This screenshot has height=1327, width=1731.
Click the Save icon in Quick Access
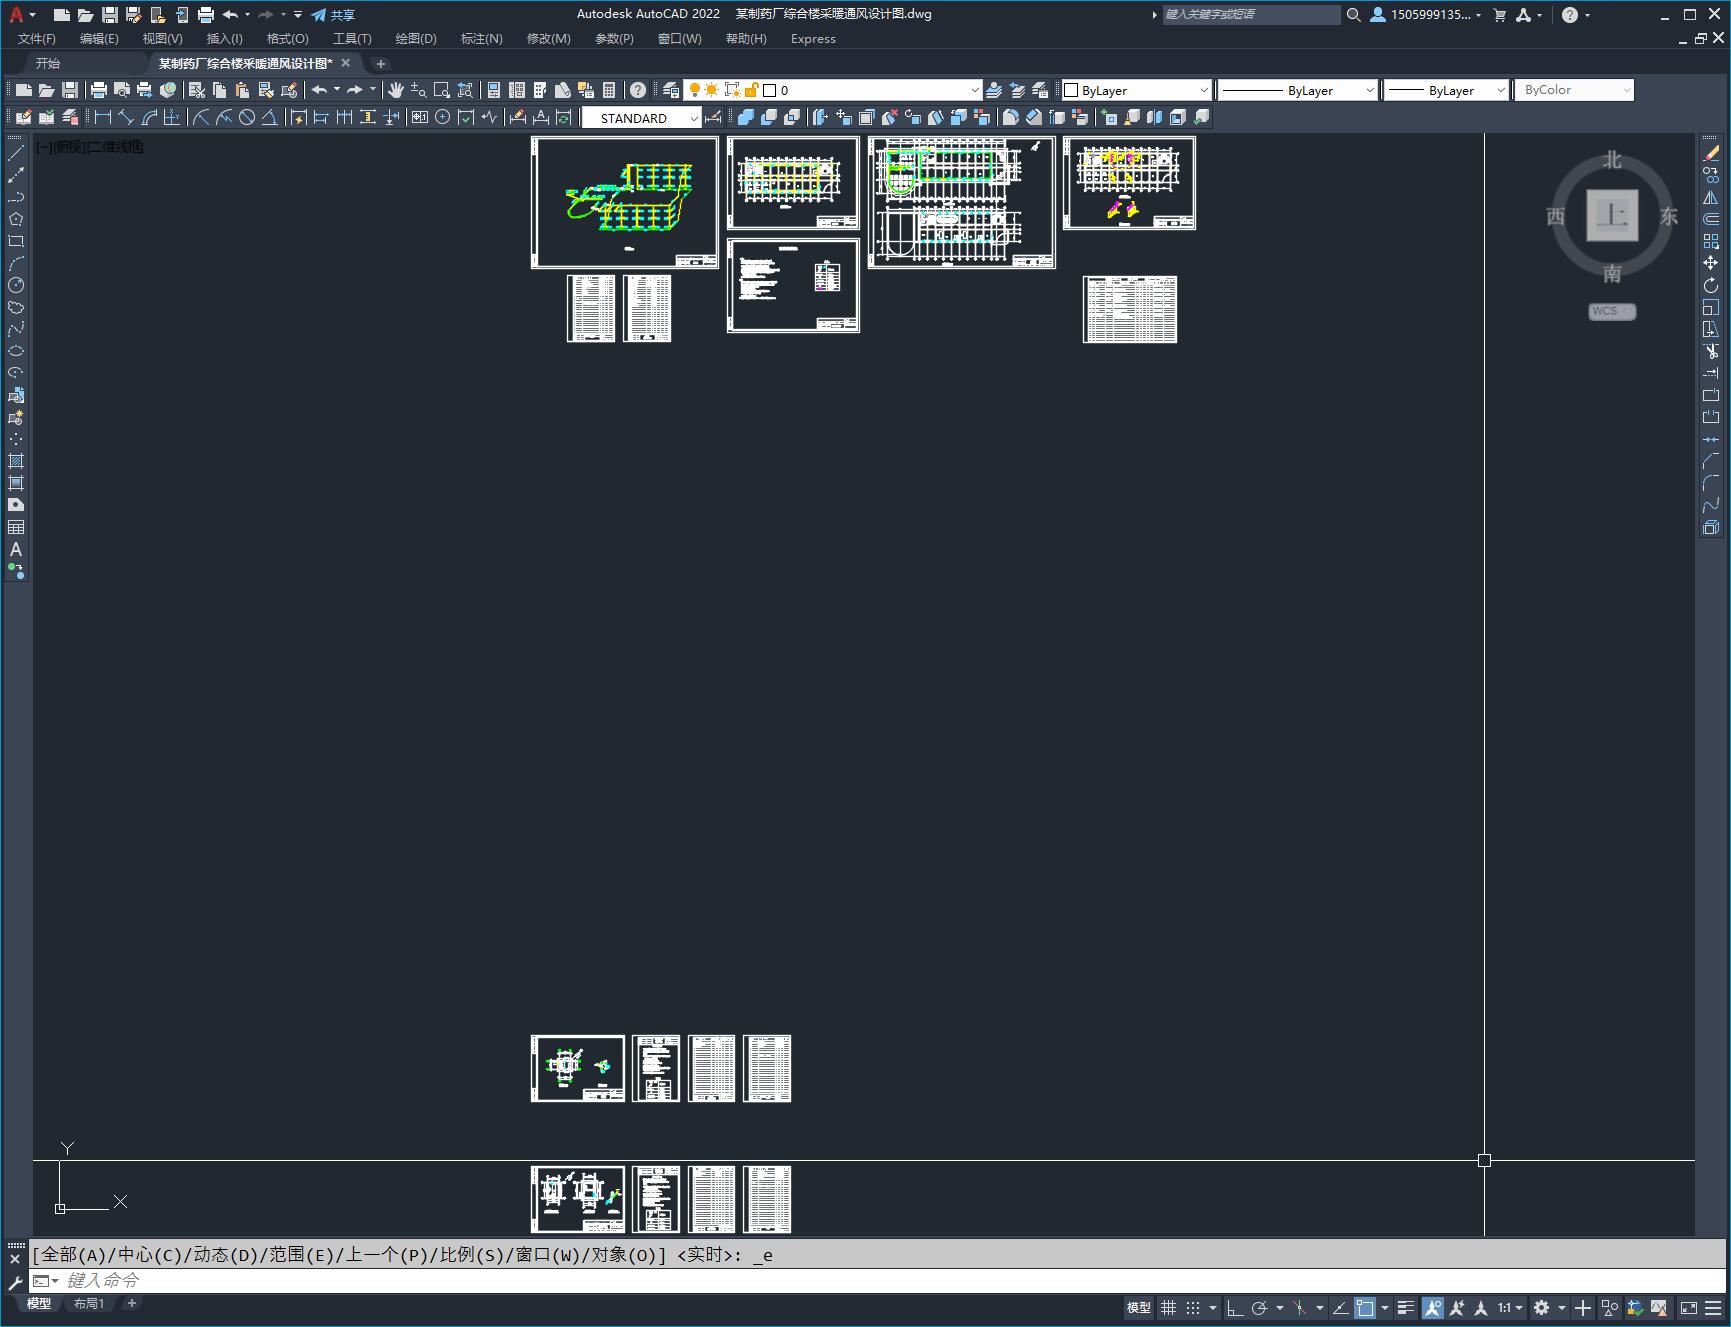tap(110, 15)
